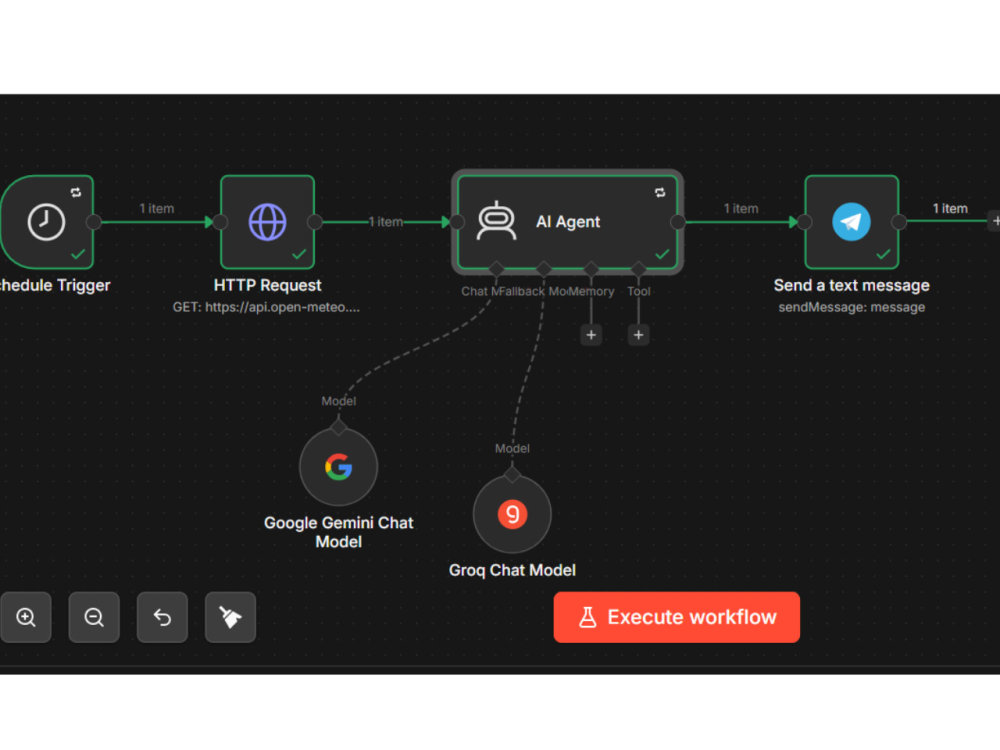
Task: Click the plus after Telegram node output
Action: (995, 221)
